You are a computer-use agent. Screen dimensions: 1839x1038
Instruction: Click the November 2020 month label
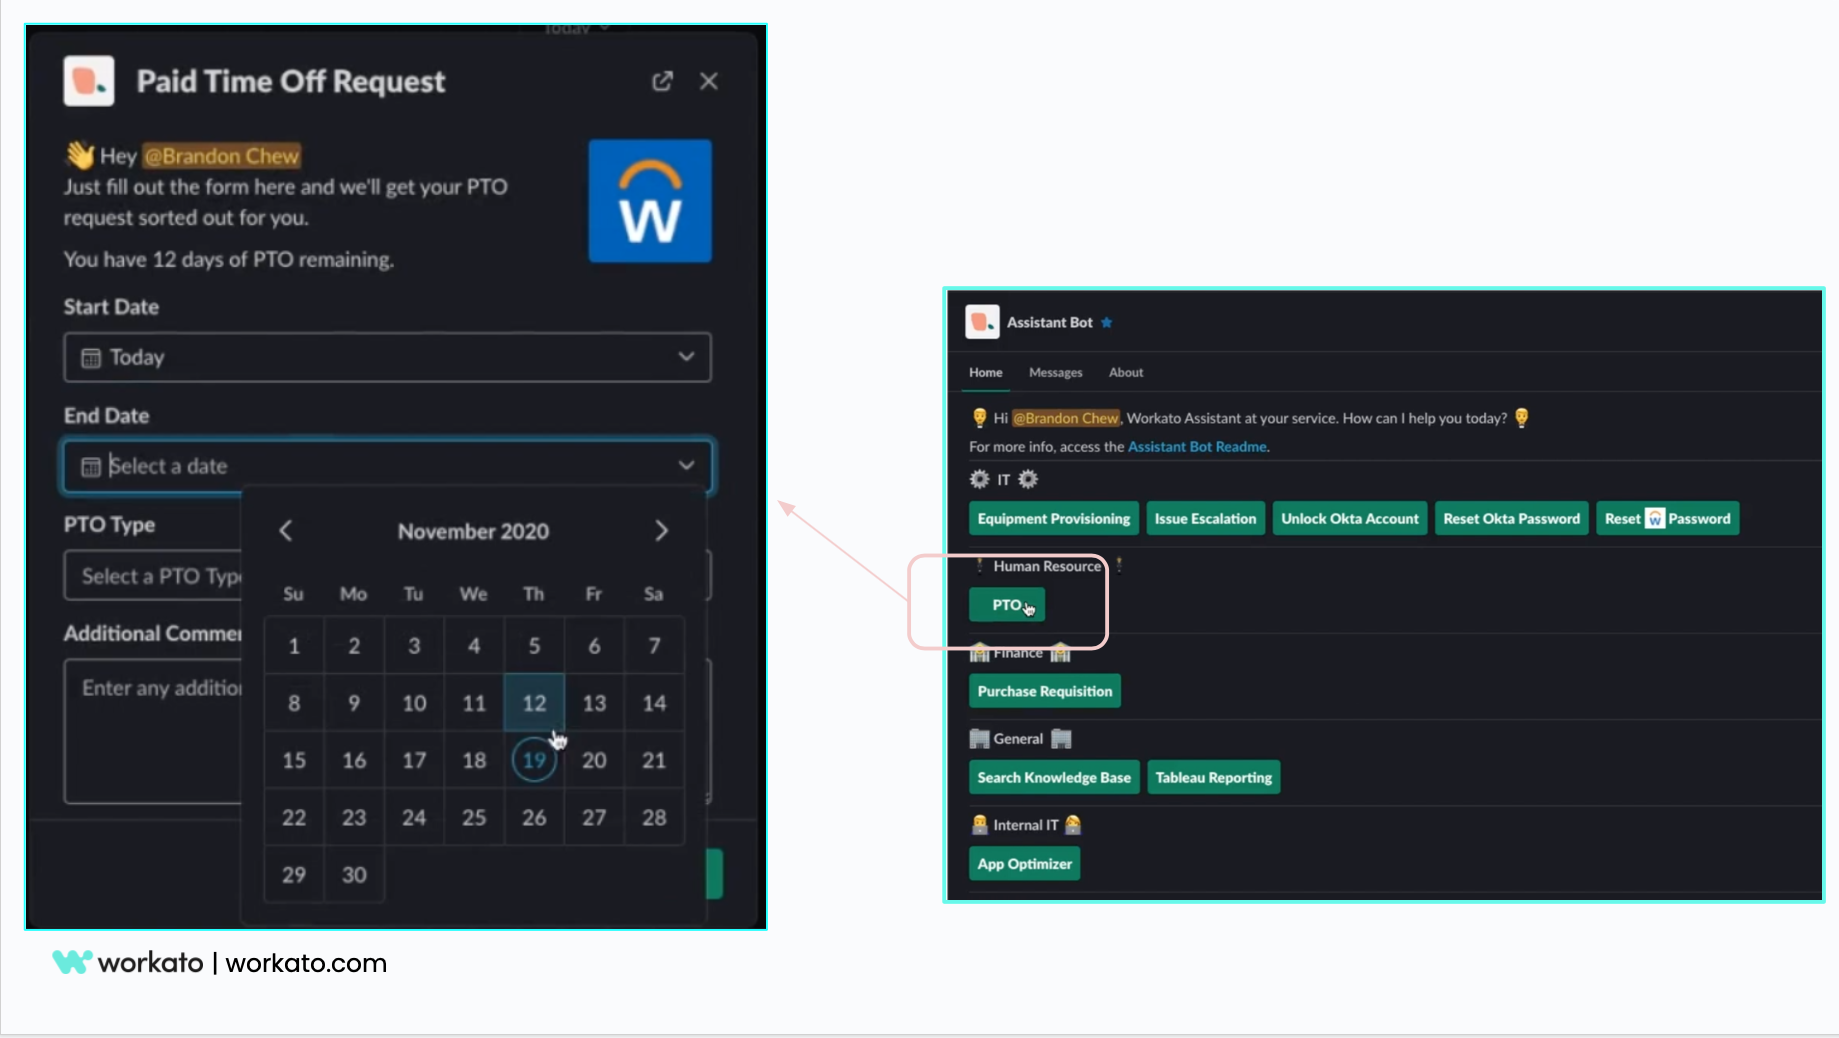(473, 531)
